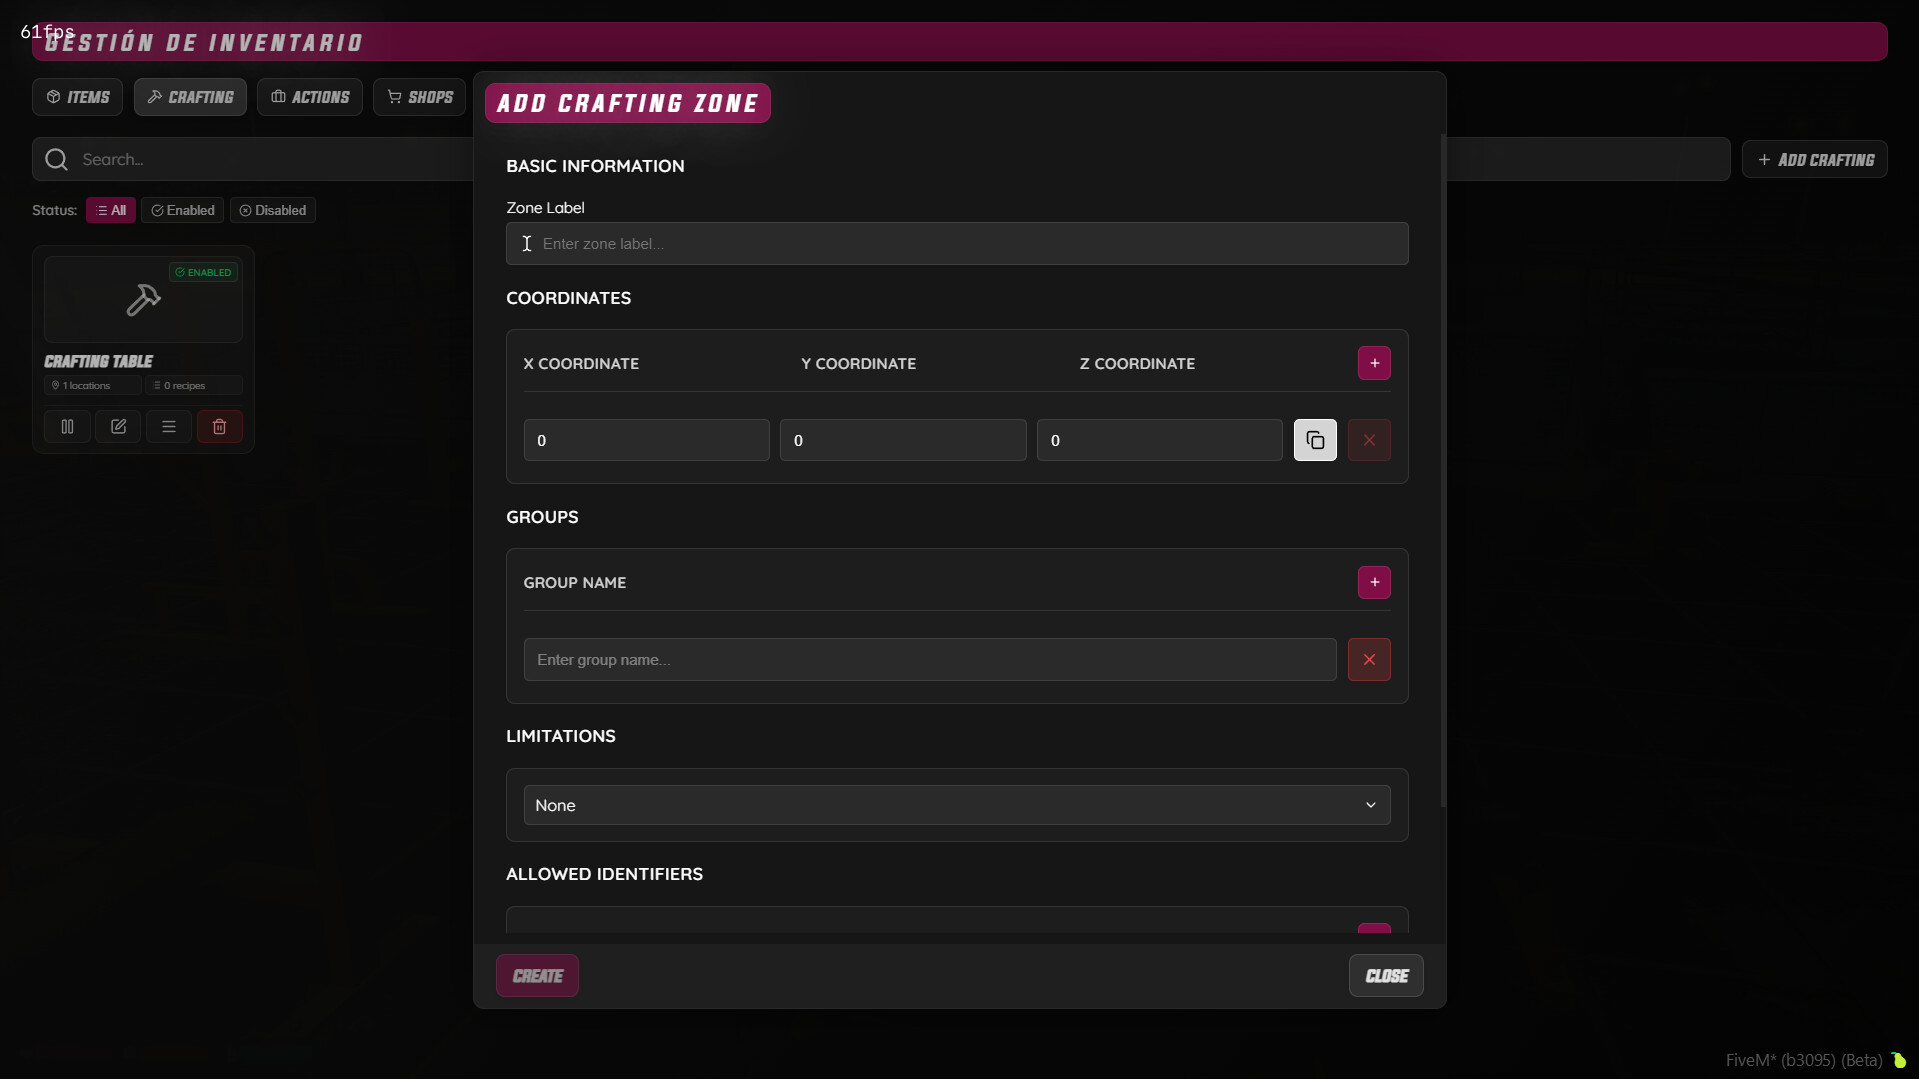Pause the Crafting Table zone
1919x1079 pixels.
66,427
